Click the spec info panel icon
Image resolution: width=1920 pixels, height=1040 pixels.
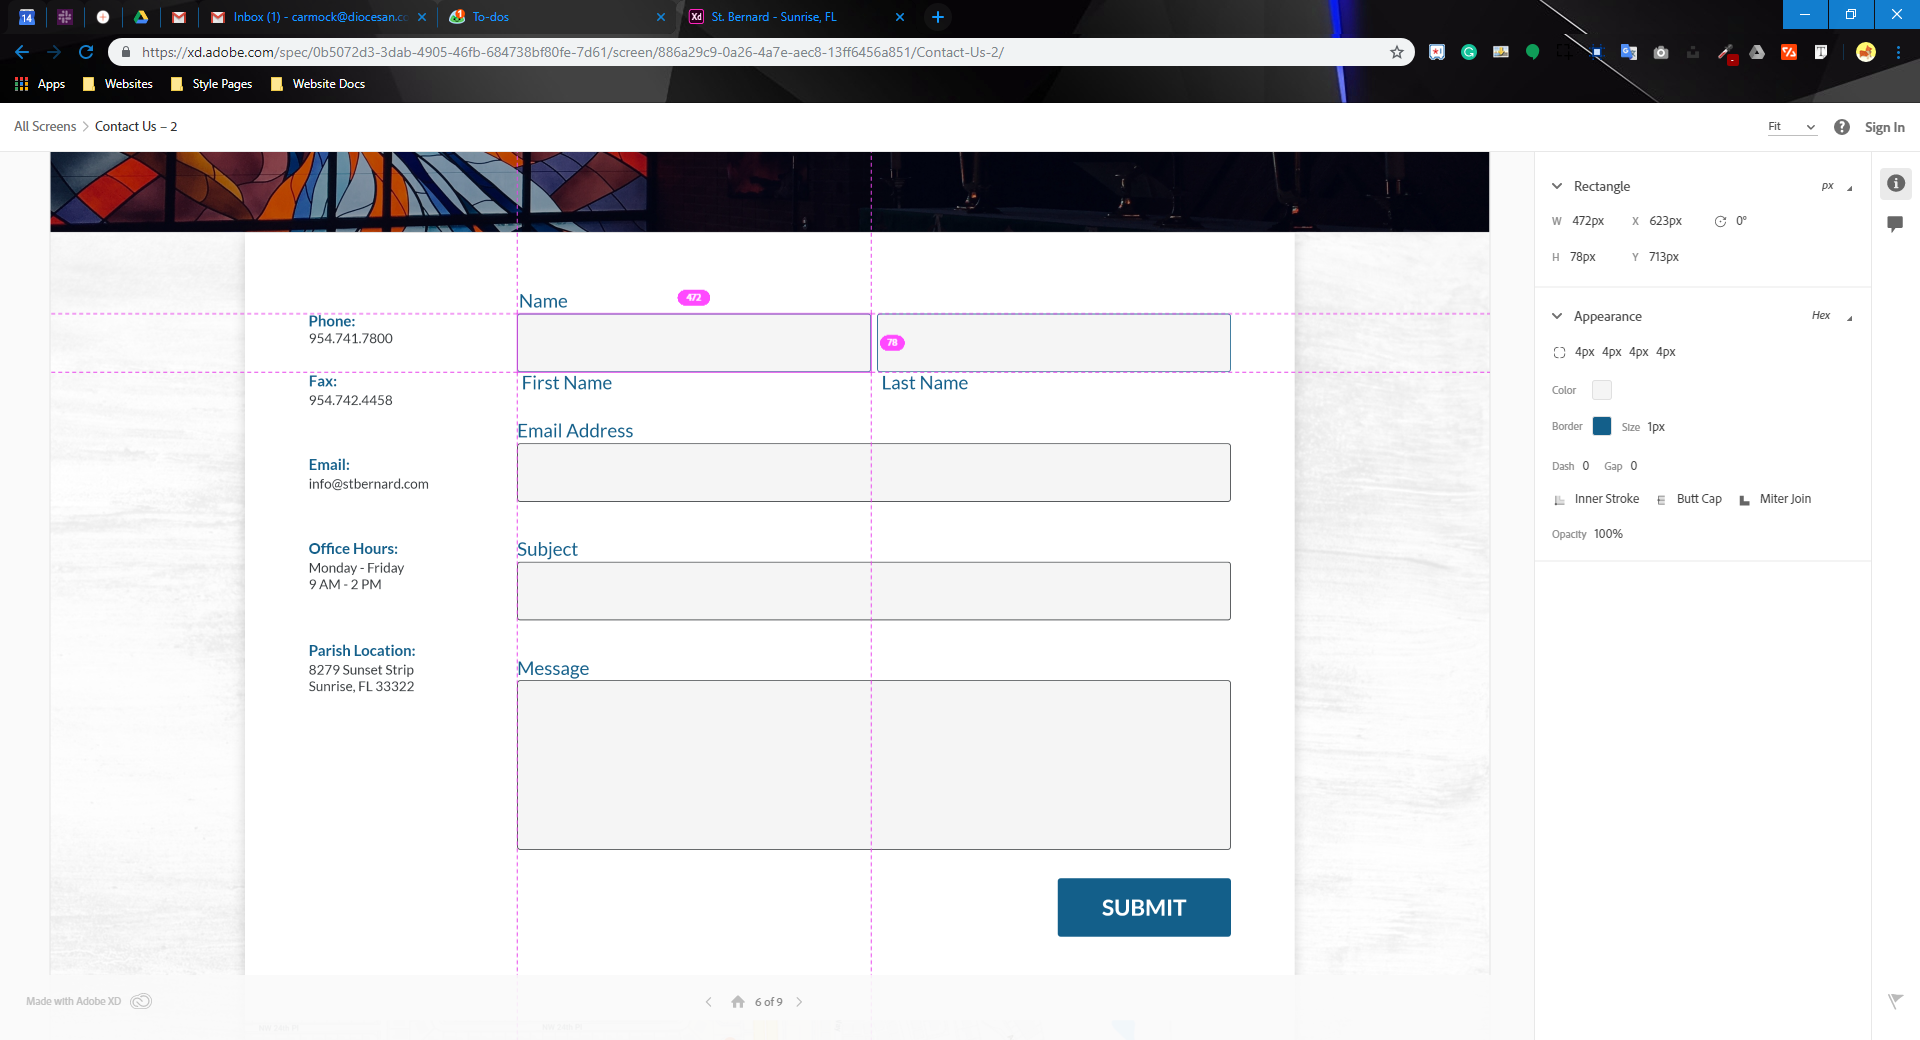coord(1895,184)
